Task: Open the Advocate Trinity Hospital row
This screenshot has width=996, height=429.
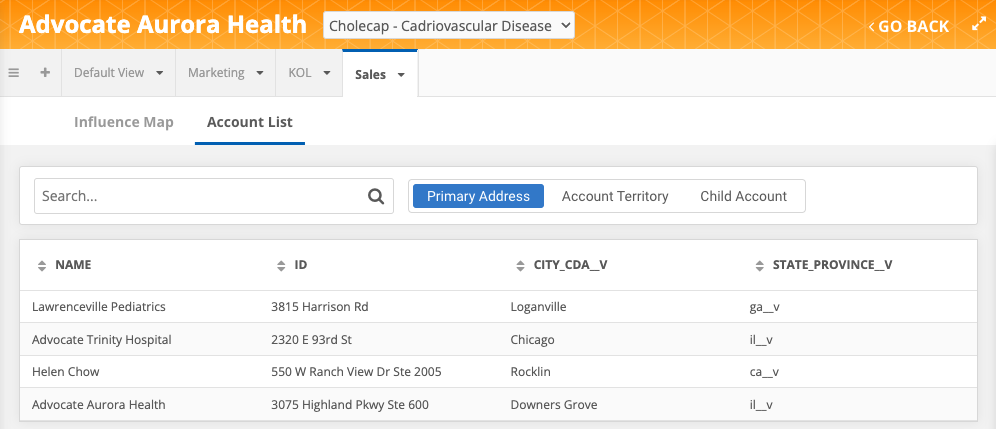Action: click(x=102, y=339)
